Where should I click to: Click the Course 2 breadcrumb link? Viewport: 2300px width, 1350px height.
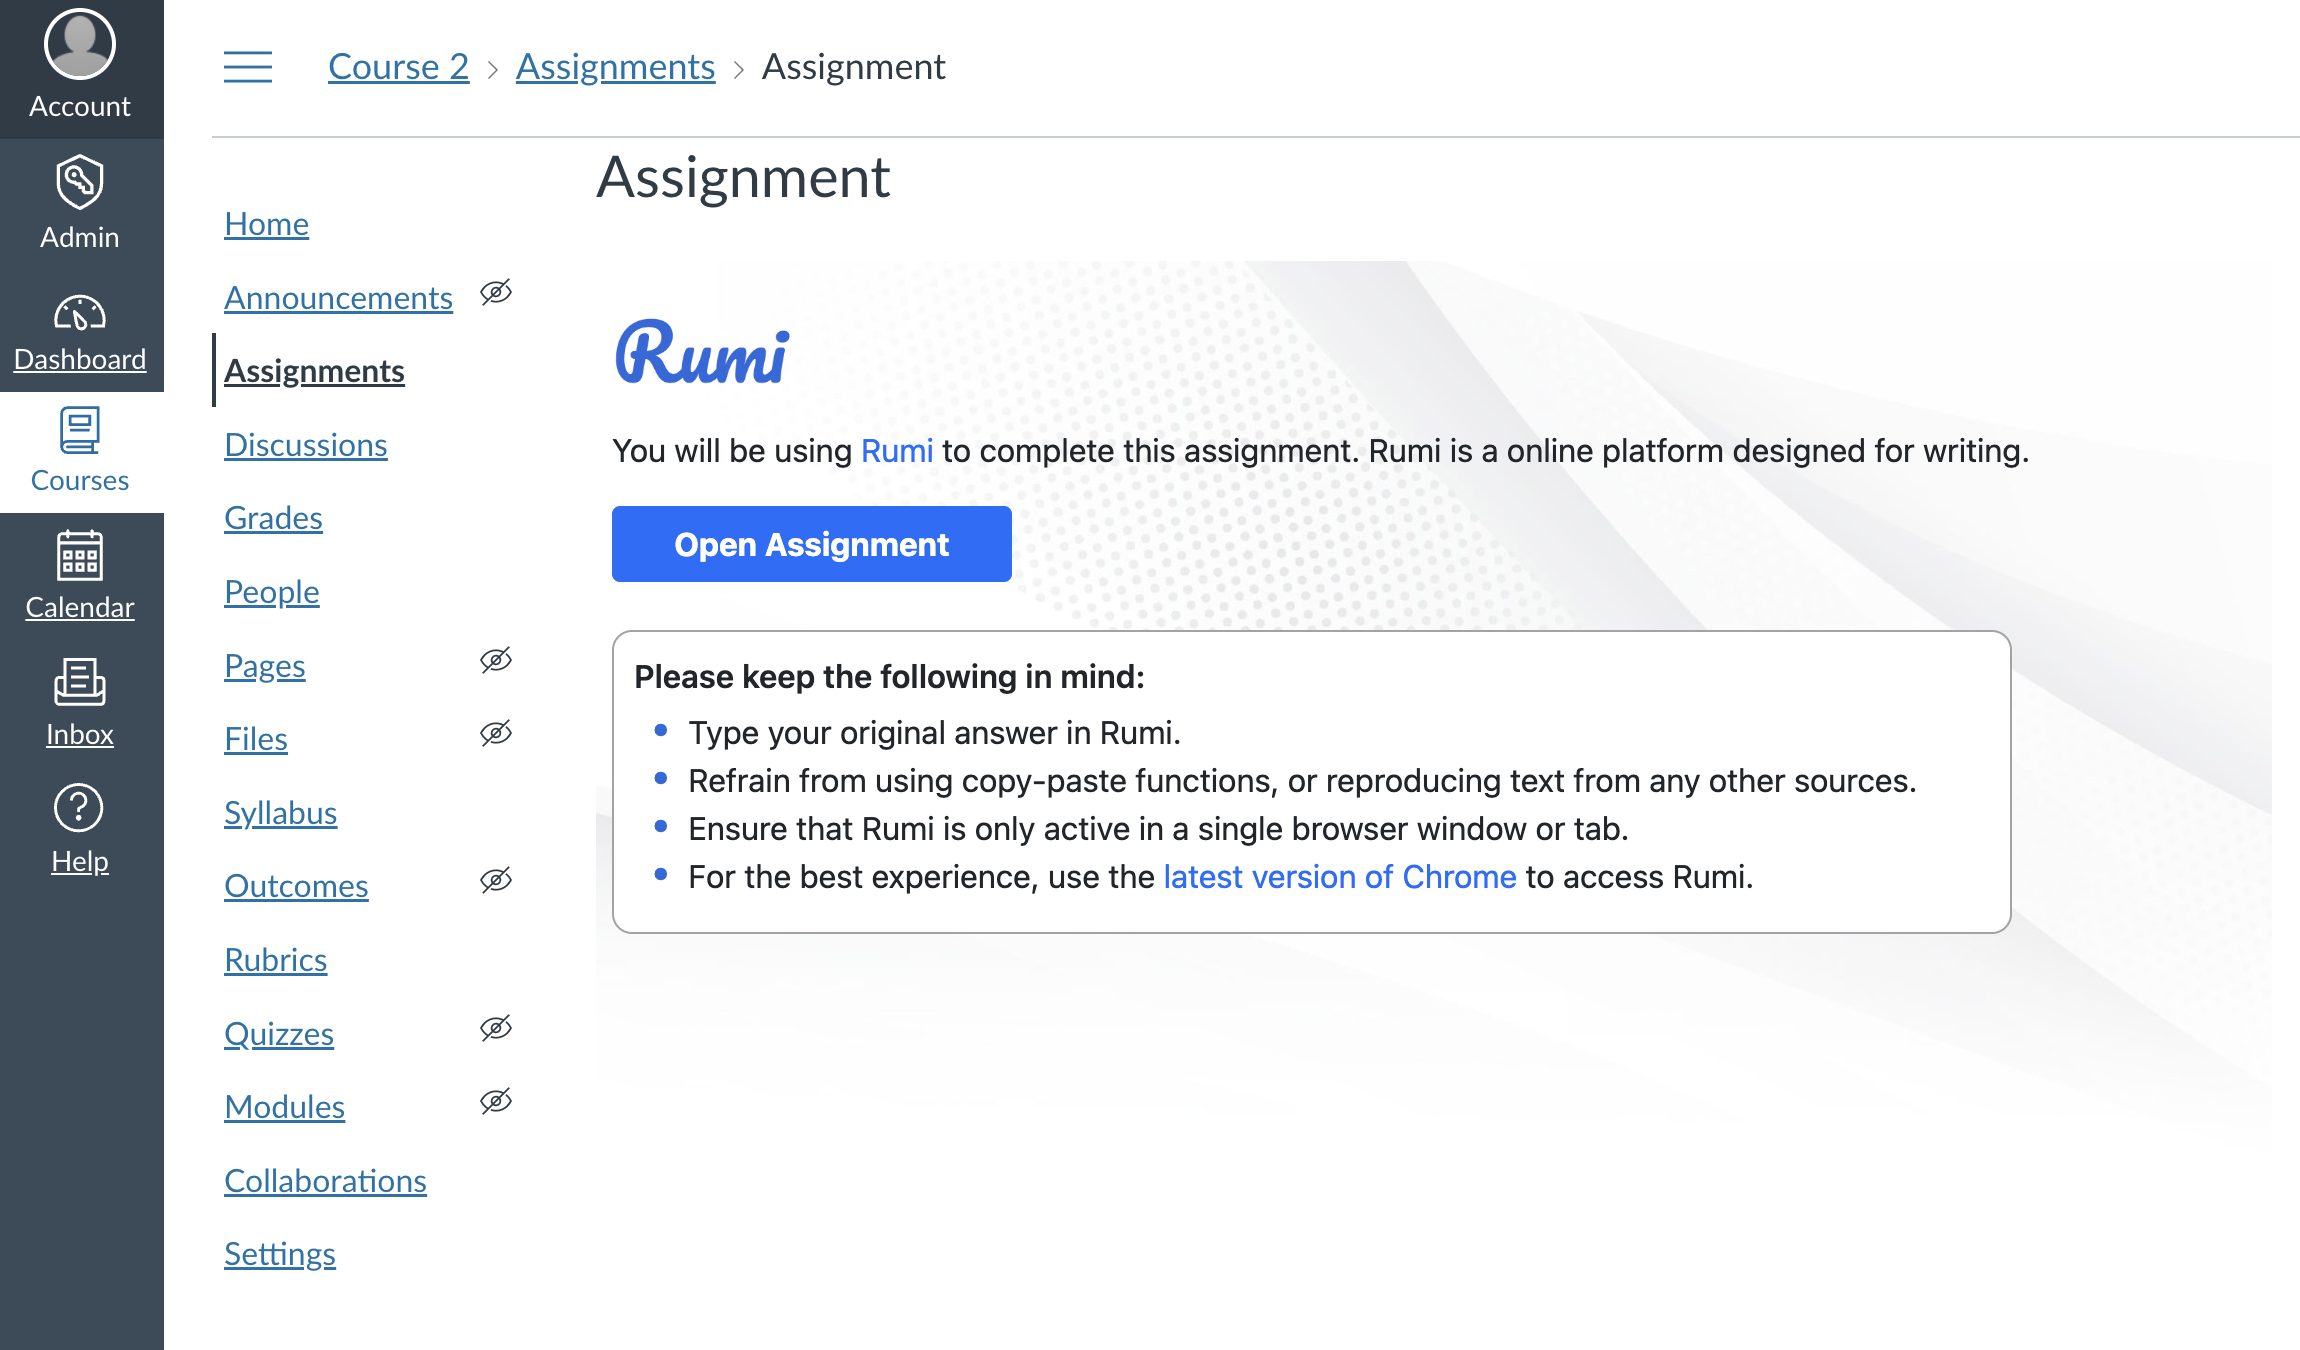tap(398, 67)
